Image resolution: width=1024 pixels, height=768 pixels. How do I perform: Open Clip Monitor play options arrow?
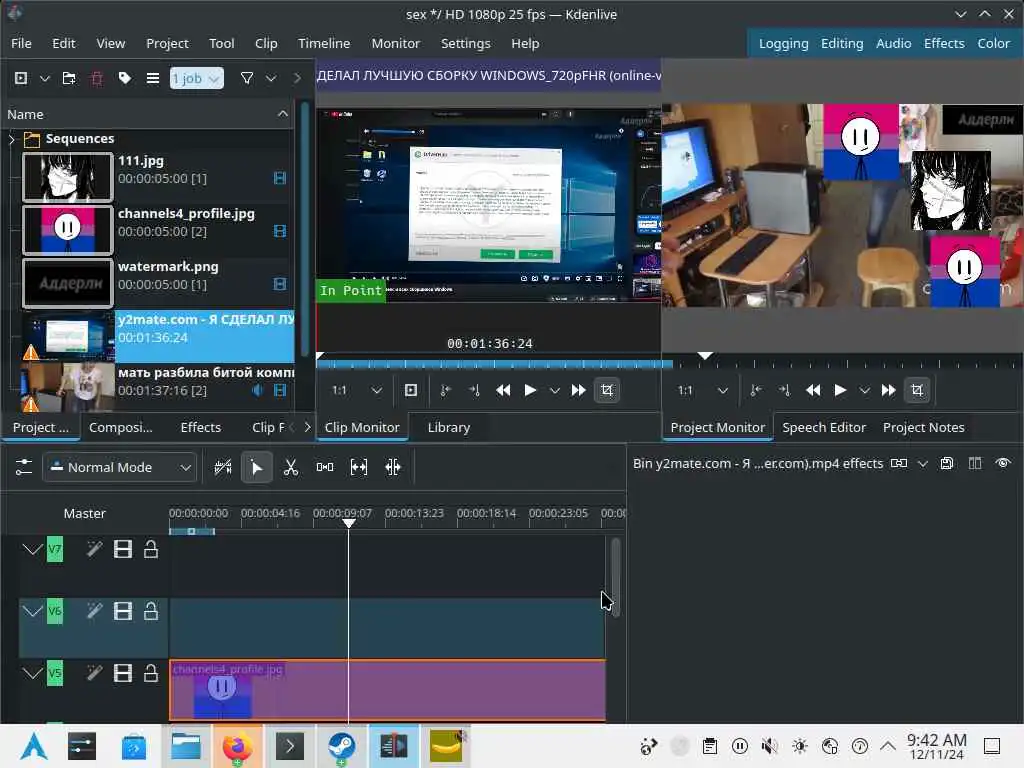(x=554, y=391)
